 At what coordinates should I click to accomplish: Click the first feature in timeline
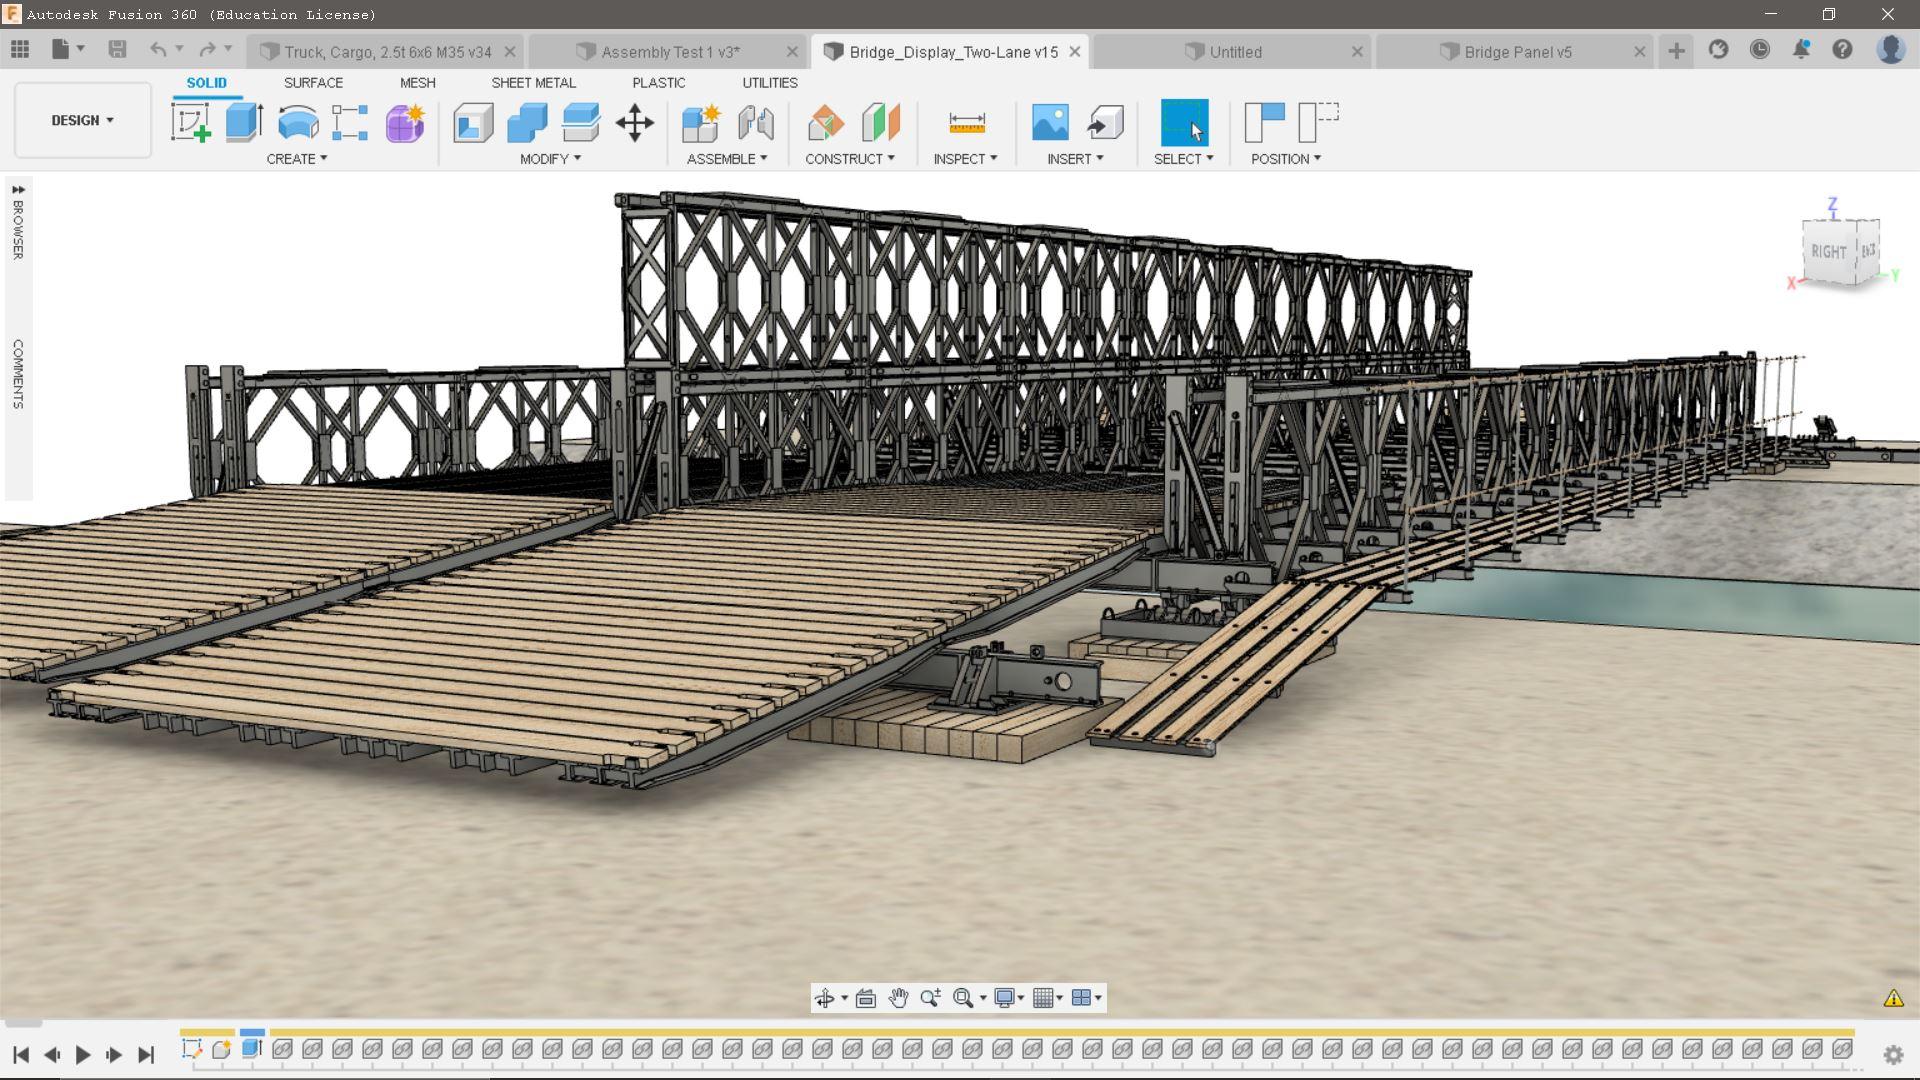[x=192, y=1049]
